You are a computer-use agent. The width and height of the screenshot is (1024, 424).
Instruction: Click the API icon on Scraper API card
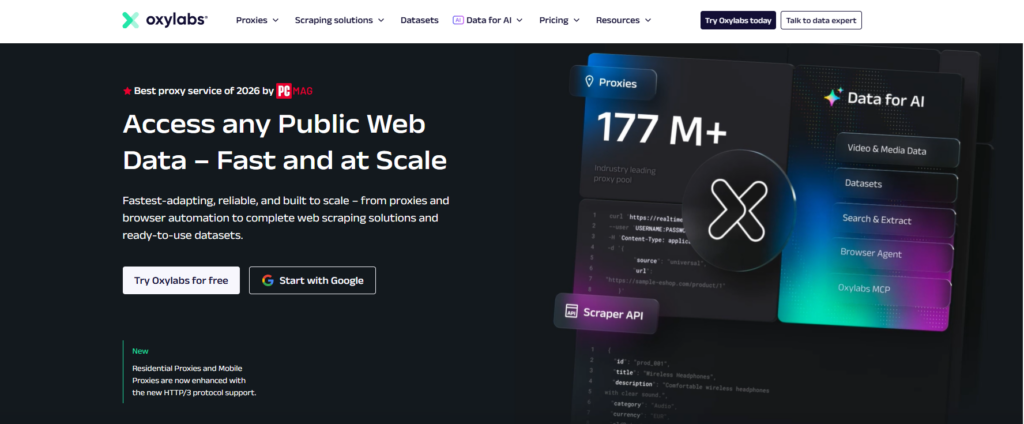[571, 311]
